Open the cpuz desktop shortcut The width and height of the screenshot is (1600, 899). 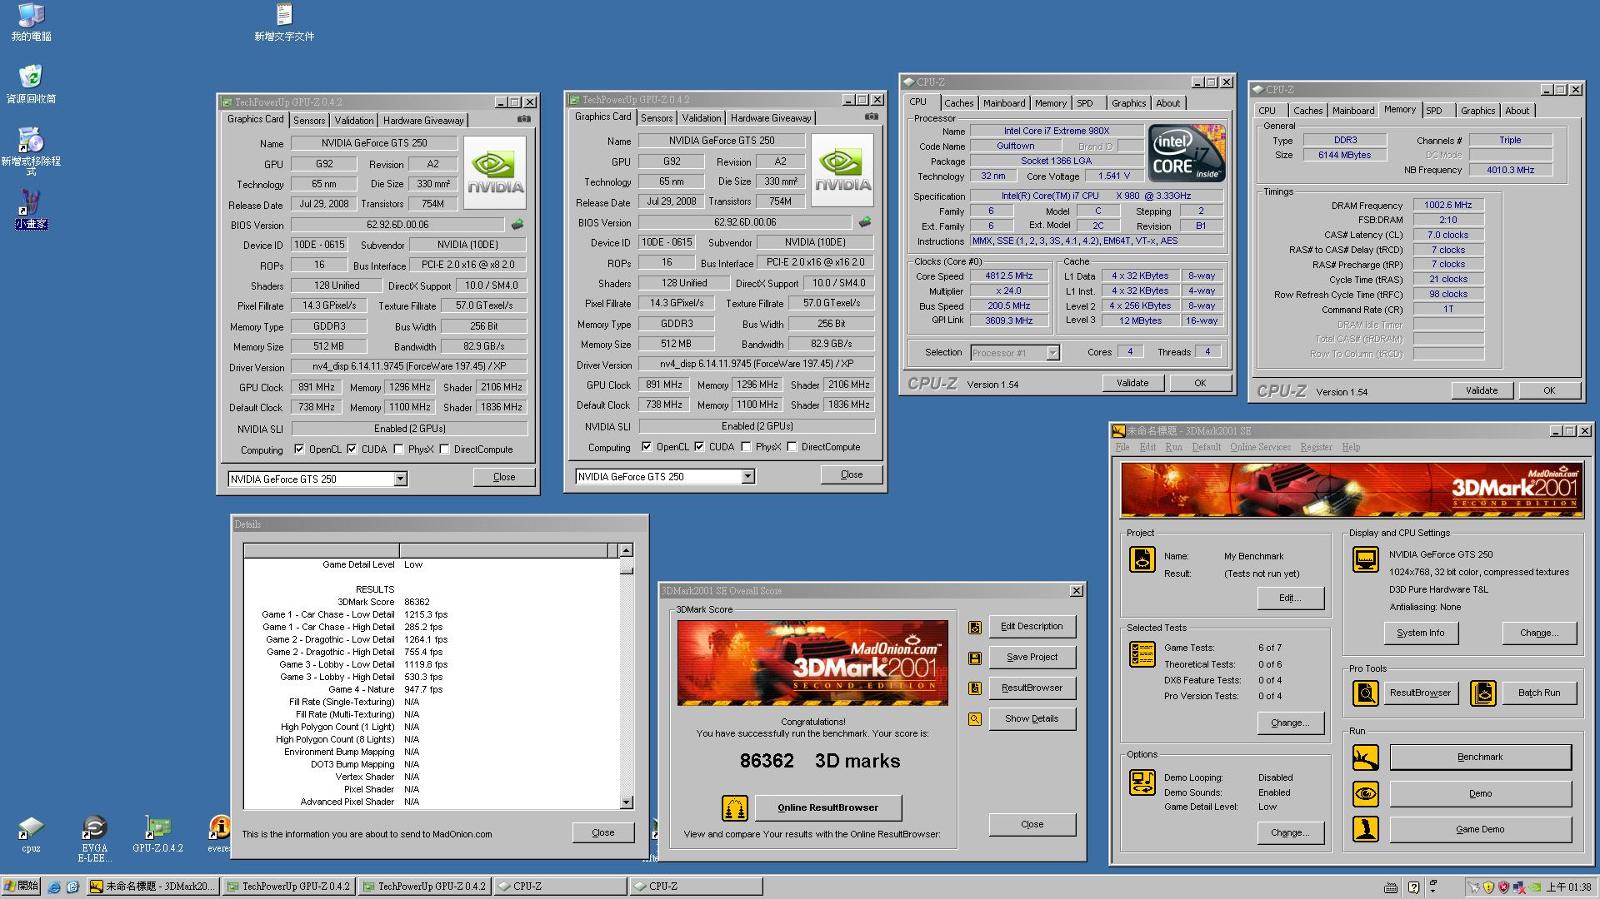31,835
